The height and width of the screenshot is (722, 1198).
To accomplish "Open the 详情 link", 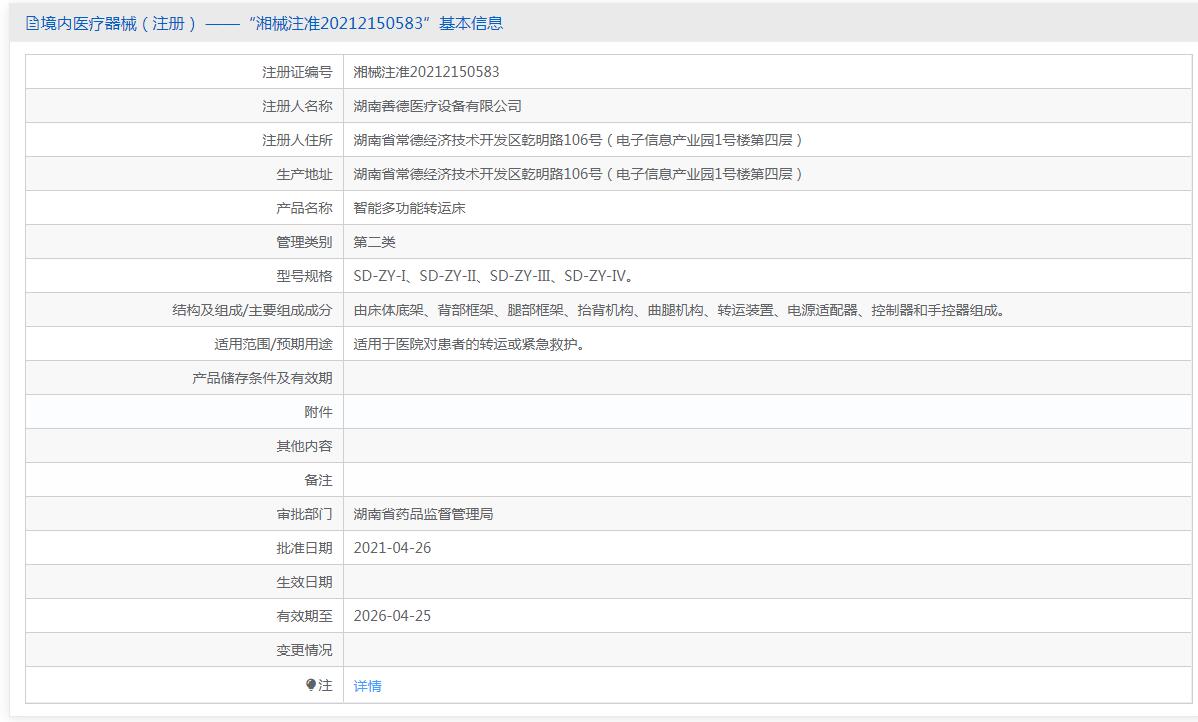I will tap(367, 686).
